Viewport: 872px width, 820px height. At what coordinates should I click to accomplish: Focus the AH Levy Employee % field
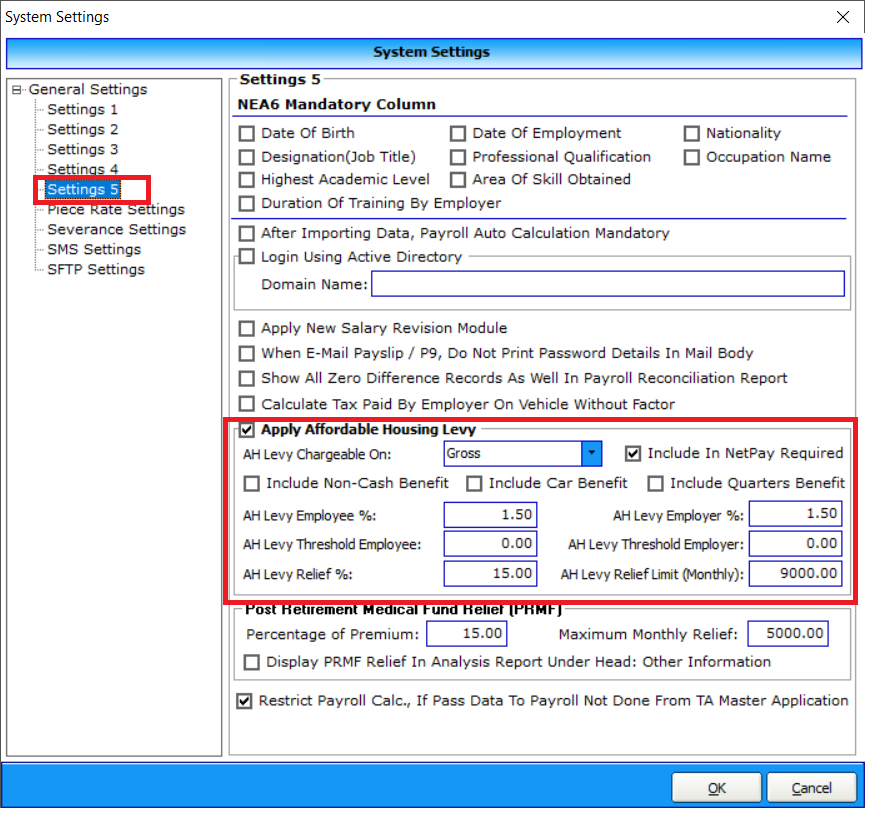491,515
